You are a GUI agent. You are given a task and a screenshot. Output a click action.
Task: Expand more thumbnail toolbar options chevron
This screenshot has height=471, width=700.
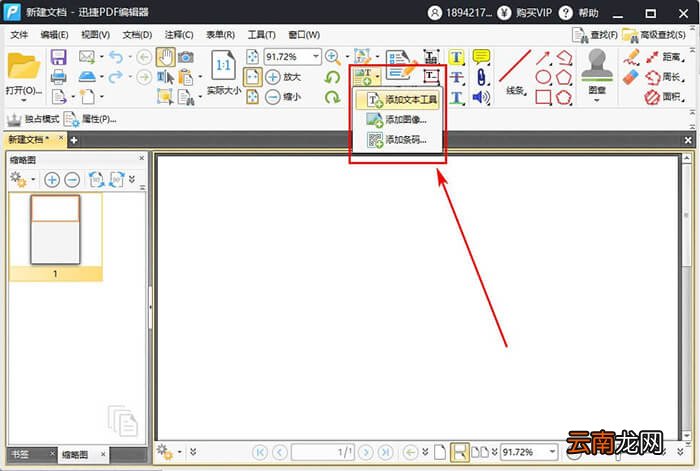132,179
